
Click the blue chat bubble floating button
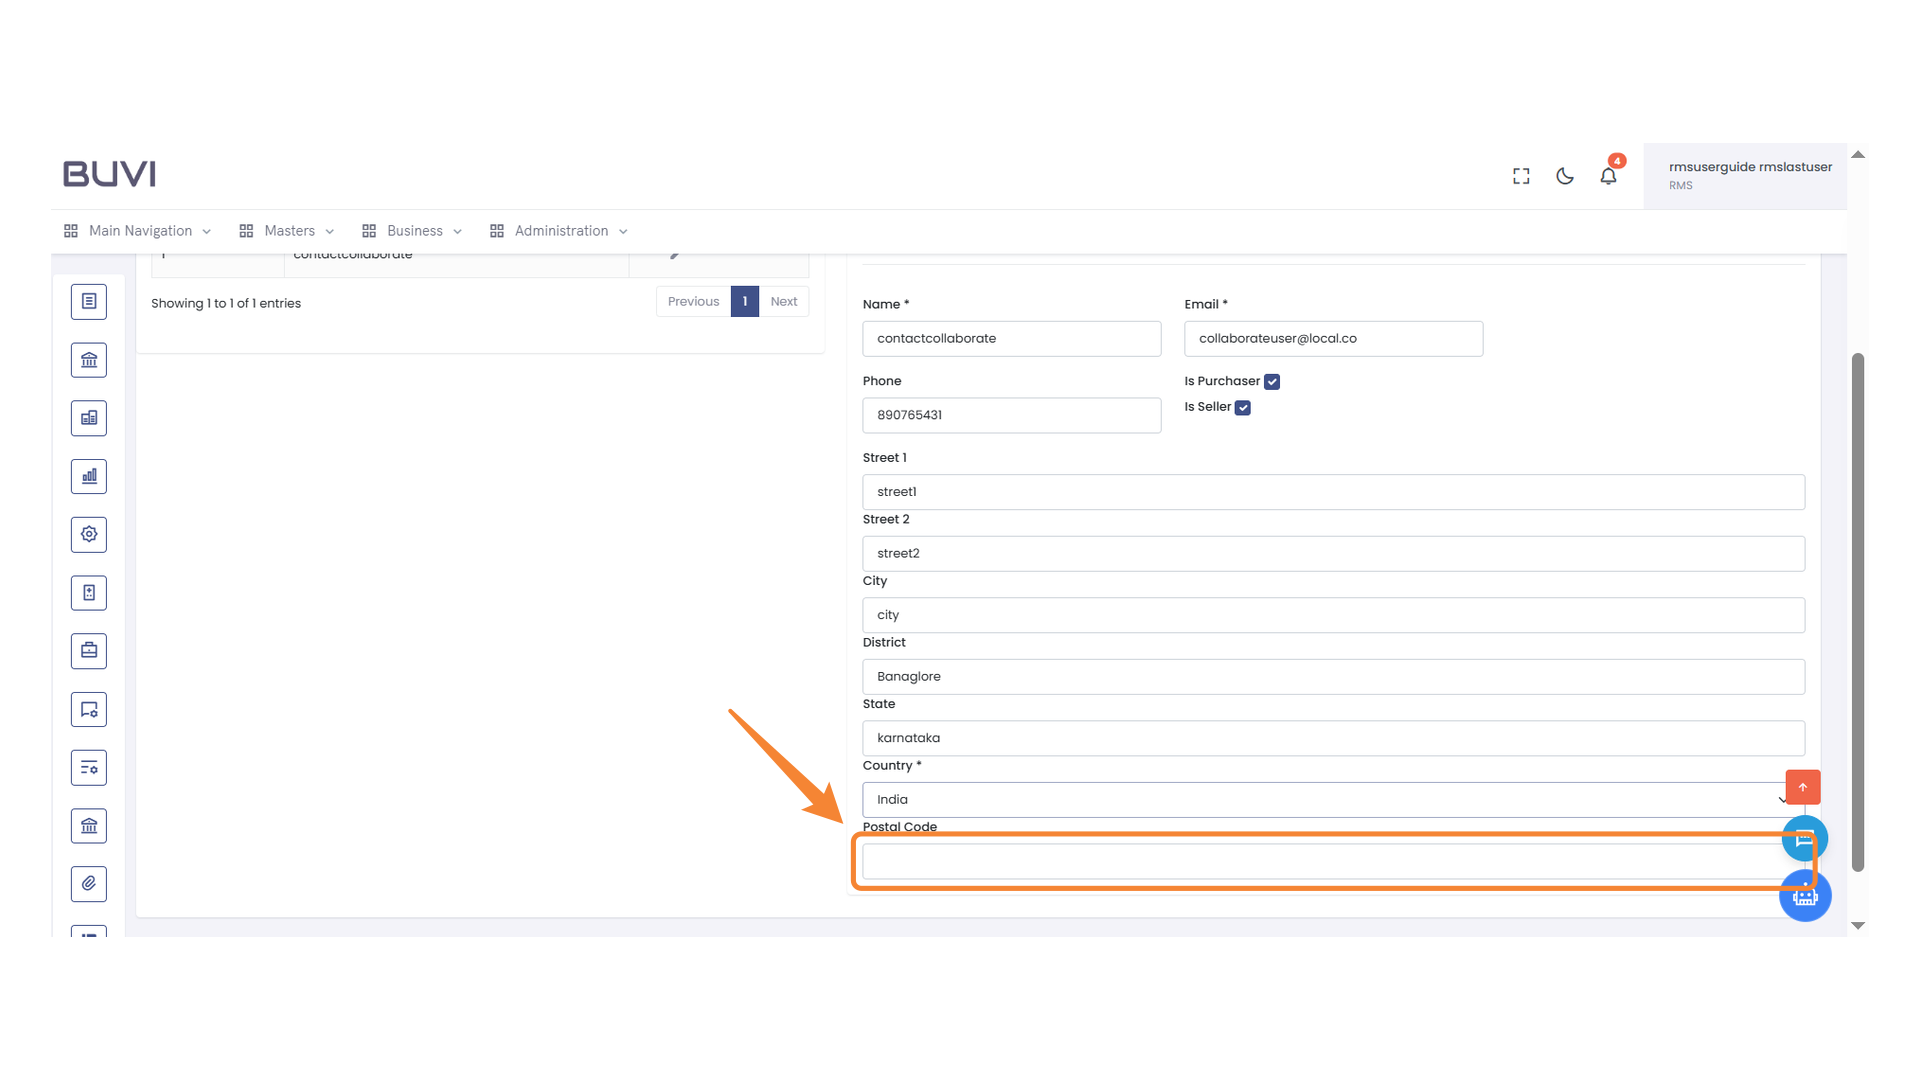[x=1804, y=838]
